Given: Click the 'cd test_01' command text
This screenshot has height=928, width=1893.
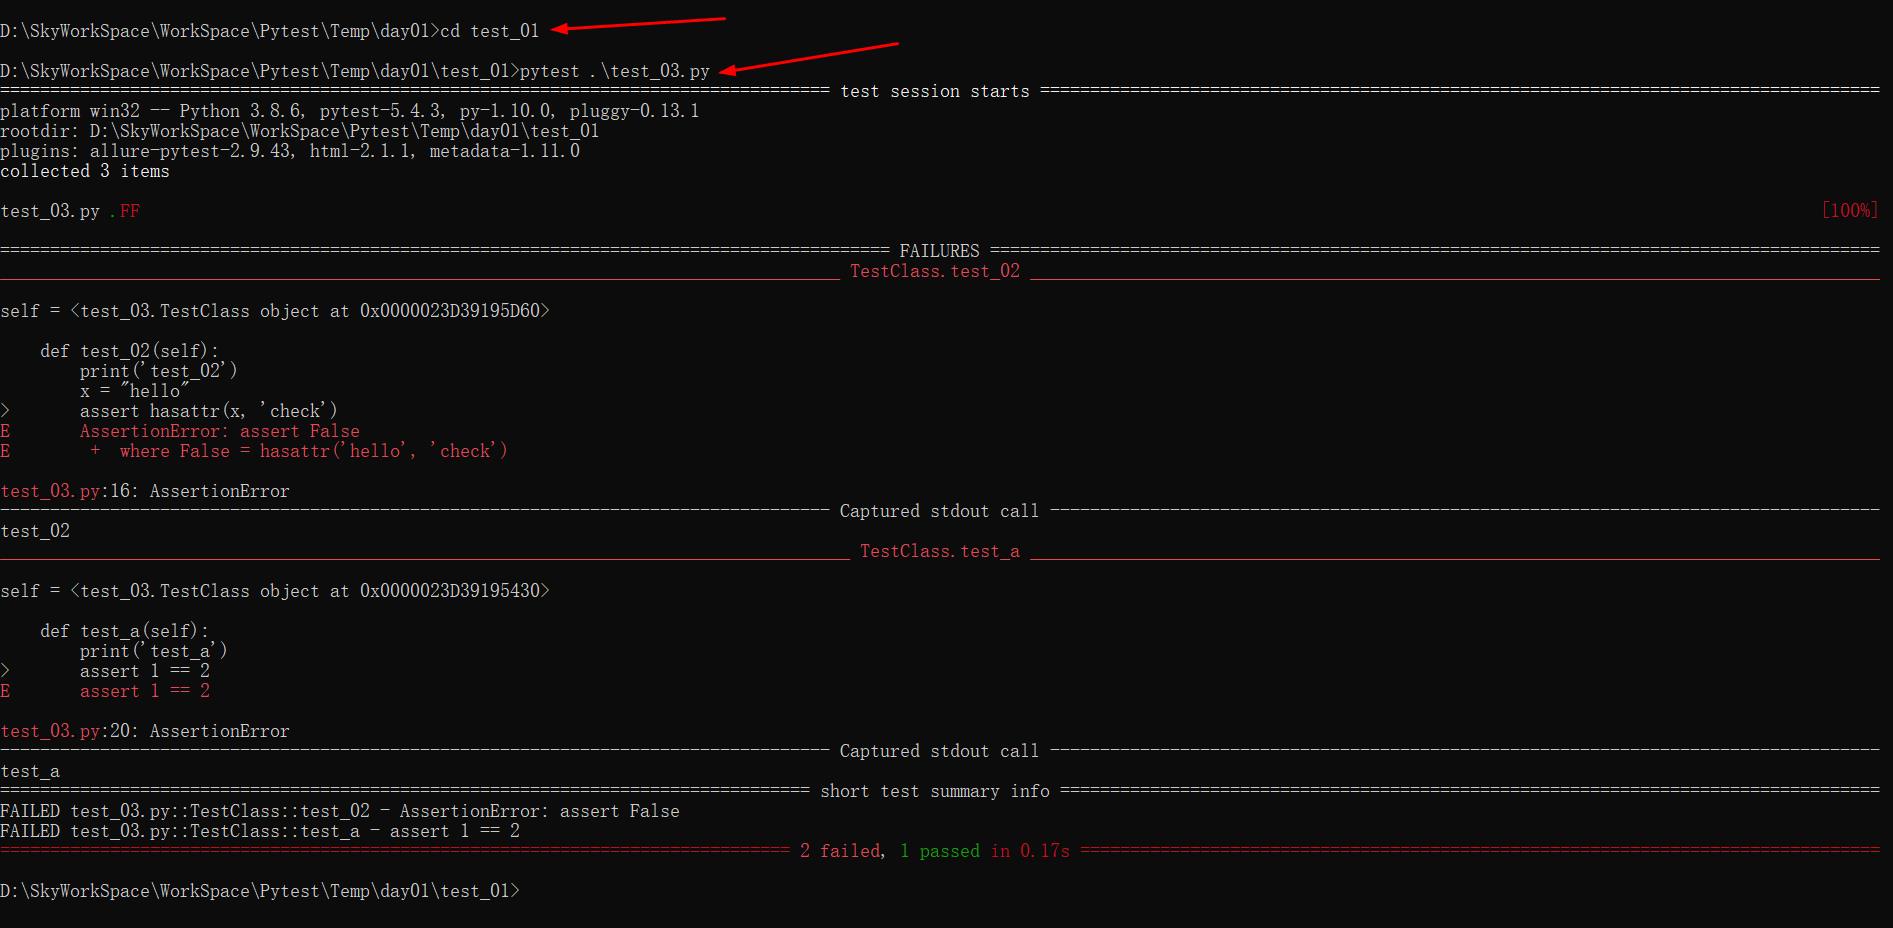Looking at the screenshot, I should click(489, 31).
